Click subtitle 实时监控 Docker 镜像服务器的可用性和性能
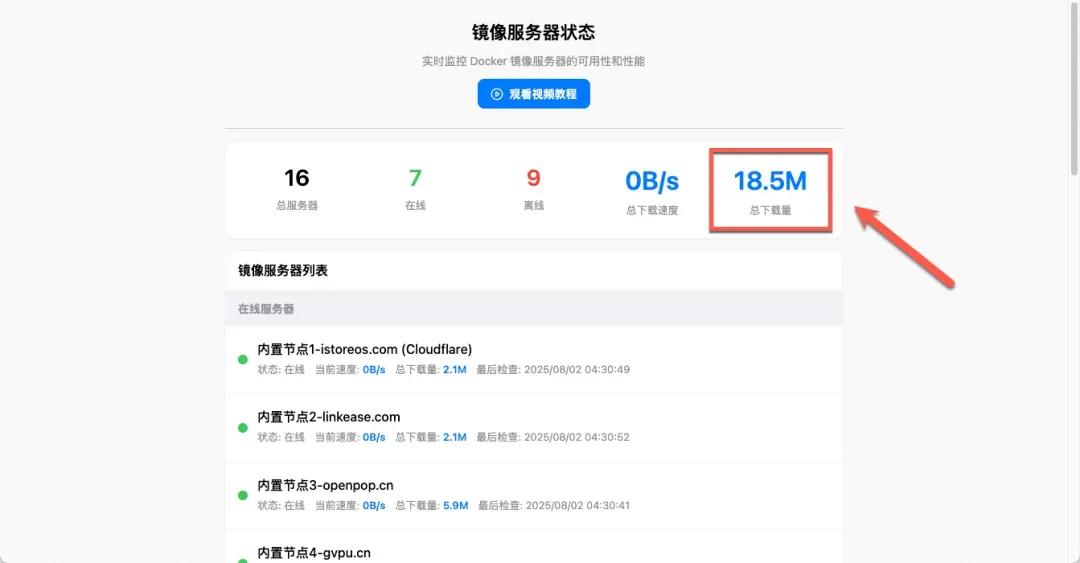1080x563 pixels. tap(533, 61)
